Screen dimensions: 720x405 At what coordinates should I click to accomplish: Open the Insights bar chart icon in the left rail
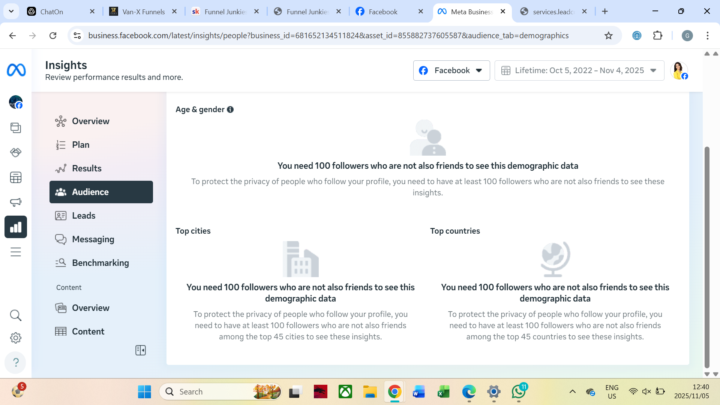[16, 227]
